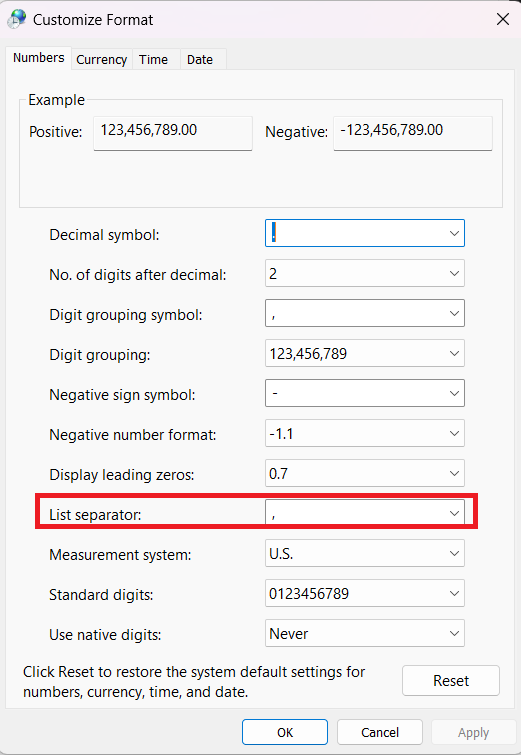Click the Reset button
521x755 pixels.
[451, 680]
